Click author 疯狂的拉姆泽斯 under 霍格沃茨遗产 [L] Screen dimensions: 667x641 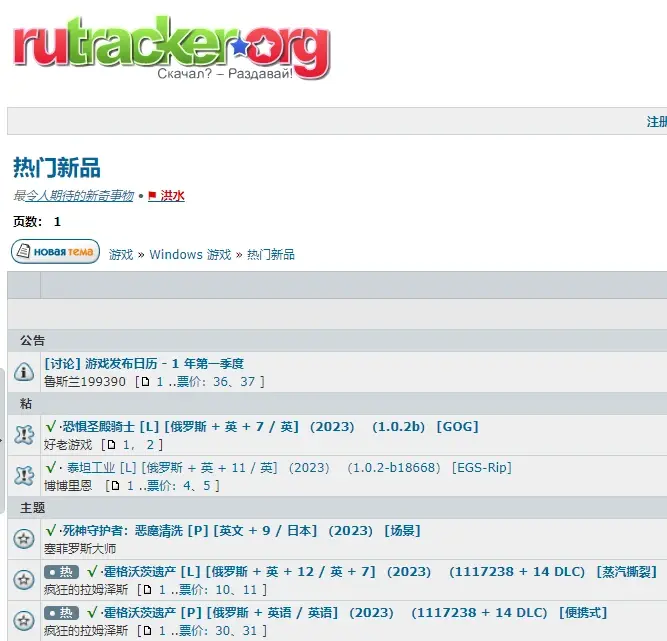[x=86, y=590]
